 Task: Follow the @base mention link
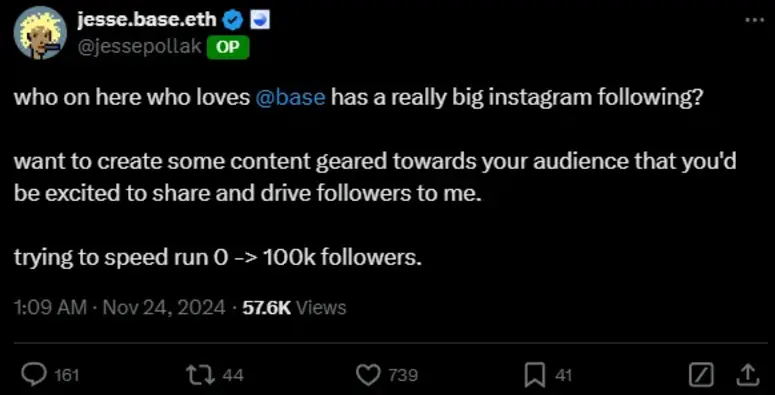click(291, 97)
